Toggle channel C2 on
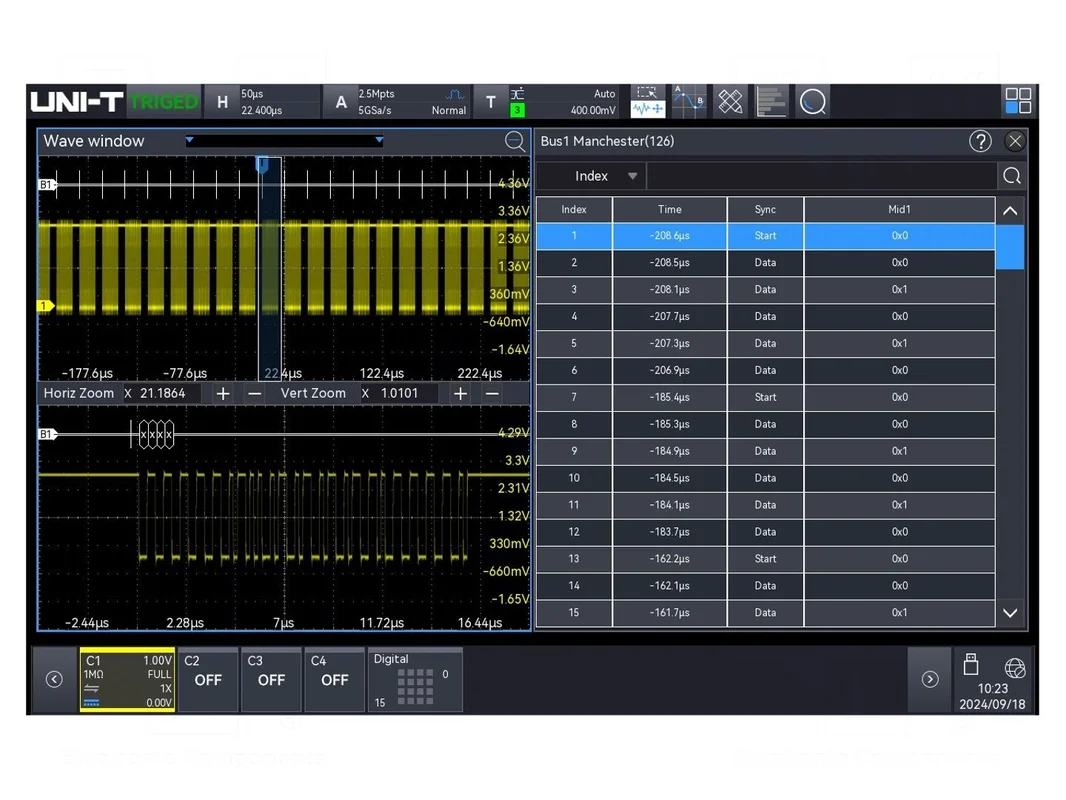The width and height of the screenshot is (1066, 800). (x=207, y=680)
